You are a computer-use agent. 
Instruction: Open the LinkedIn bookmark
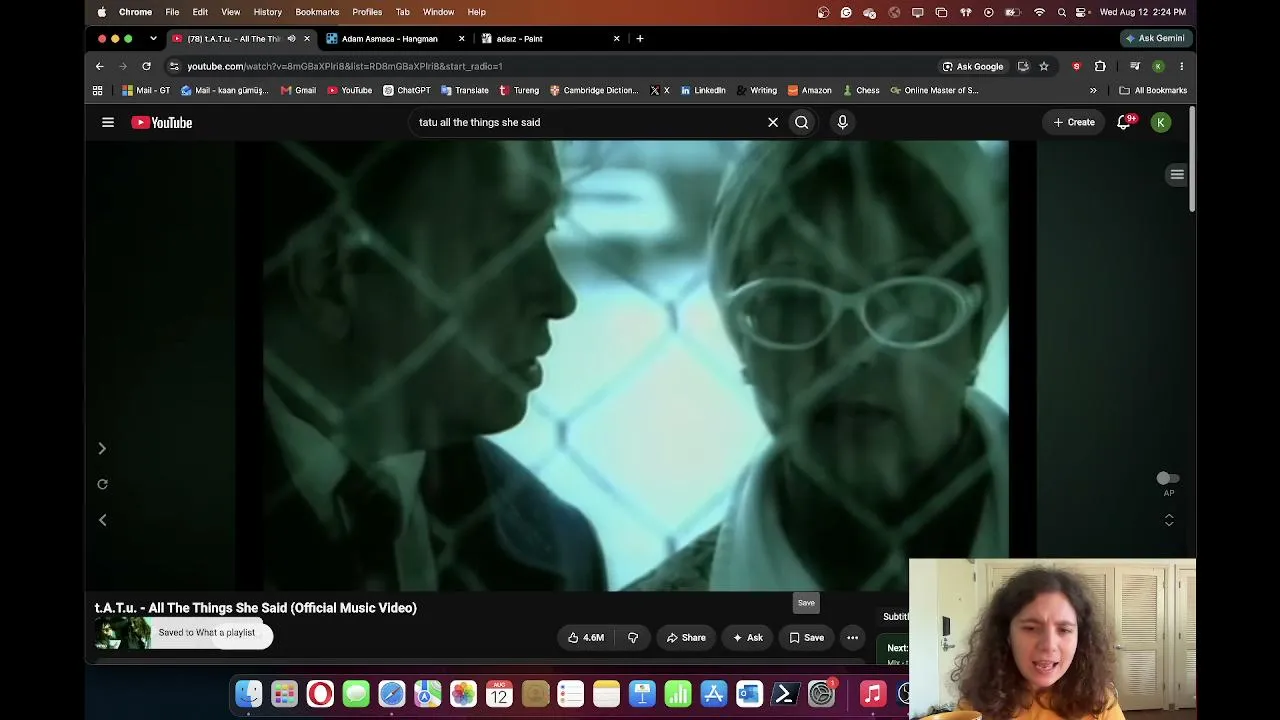[703, 90]
